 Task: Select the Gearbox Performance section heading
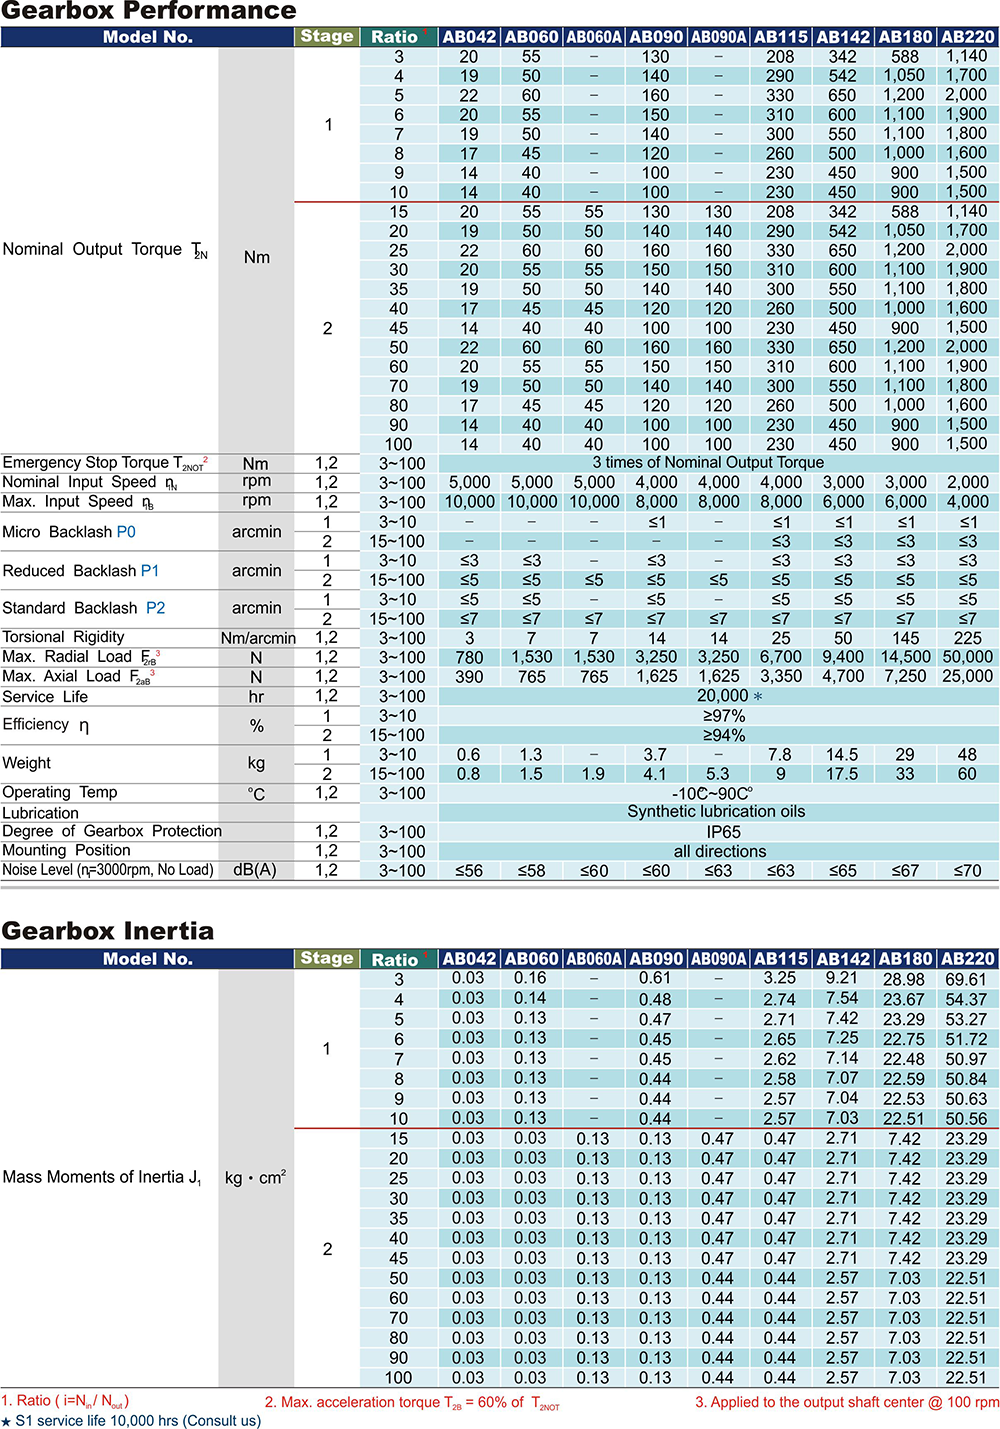(149, 12)
